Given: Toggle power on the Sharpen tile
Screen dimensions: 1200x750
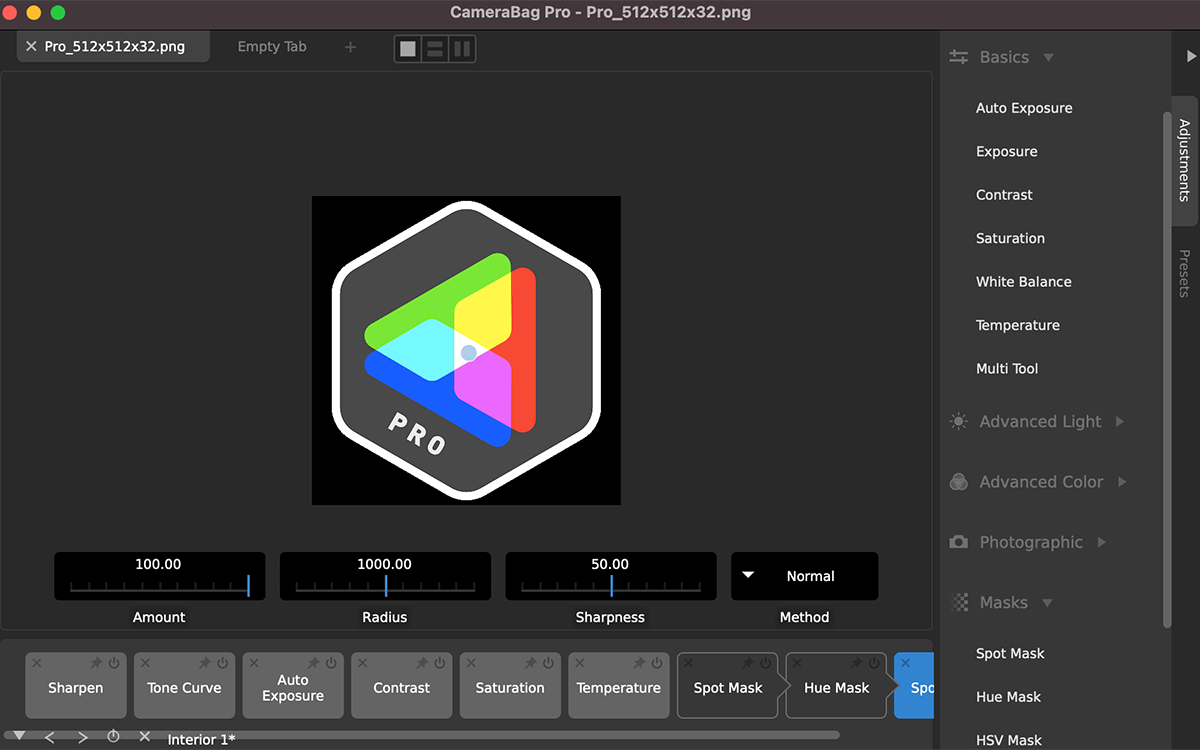Looking at the screenshot, I should click(x=113, y=663).
